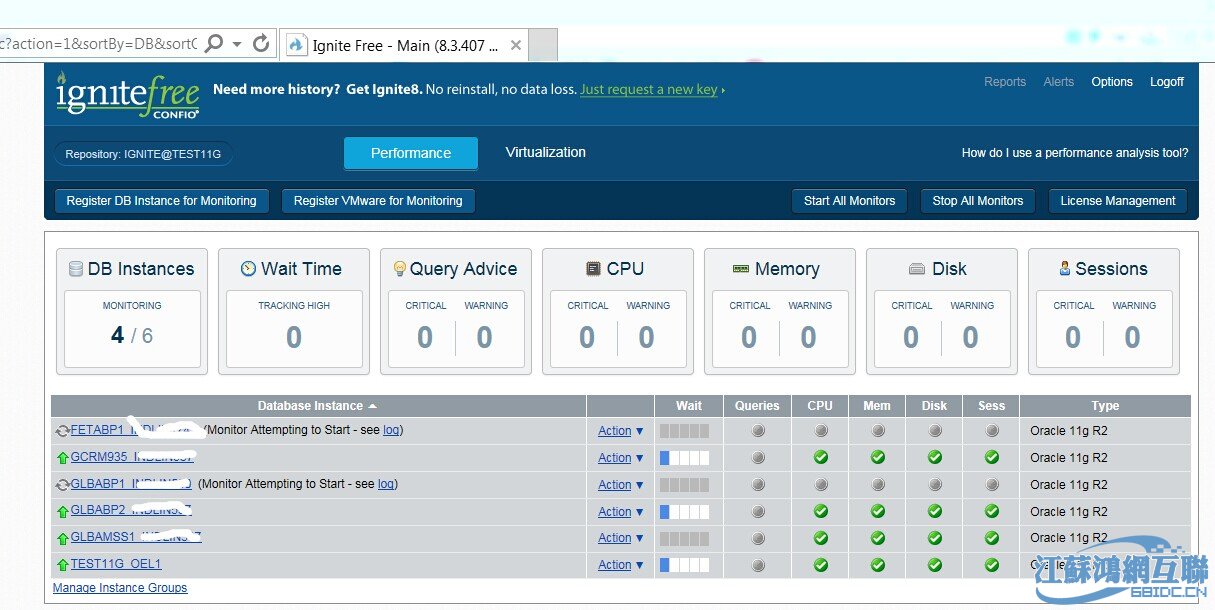The width and height of the screenshot is (1215, 610).
Task: Click How do I use a performance analysis tool
Action: pos(1075,153)
